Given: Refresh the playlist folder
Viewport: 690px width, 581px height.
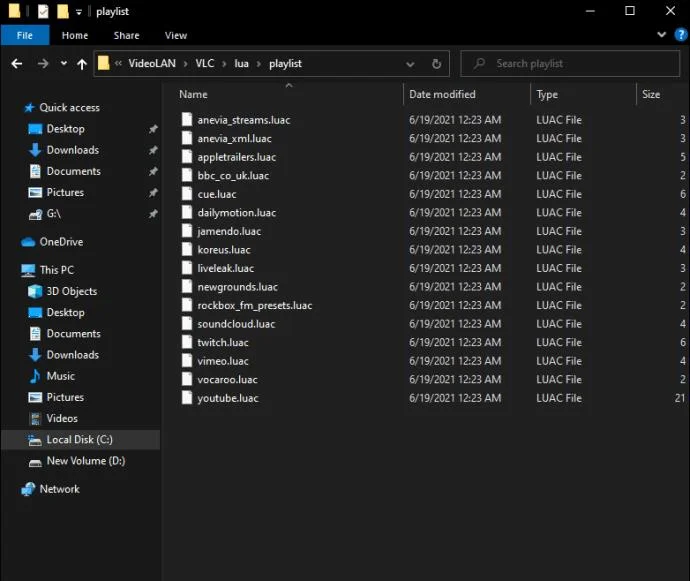Looking at the screenshot, I should tap(436, 64).
